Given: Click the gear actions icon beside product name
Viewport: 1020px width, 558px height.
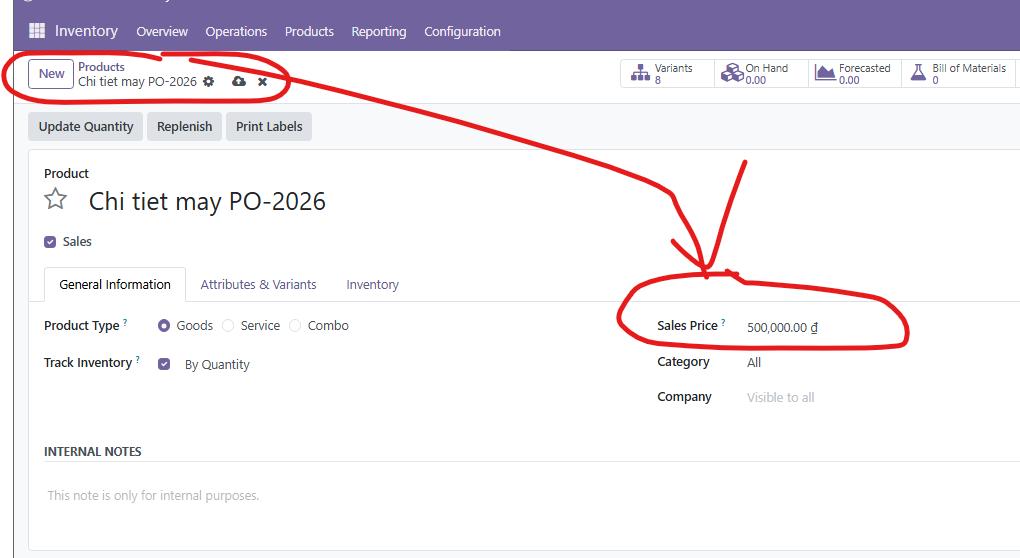Looking at the screenshot, I should [208, 82].
